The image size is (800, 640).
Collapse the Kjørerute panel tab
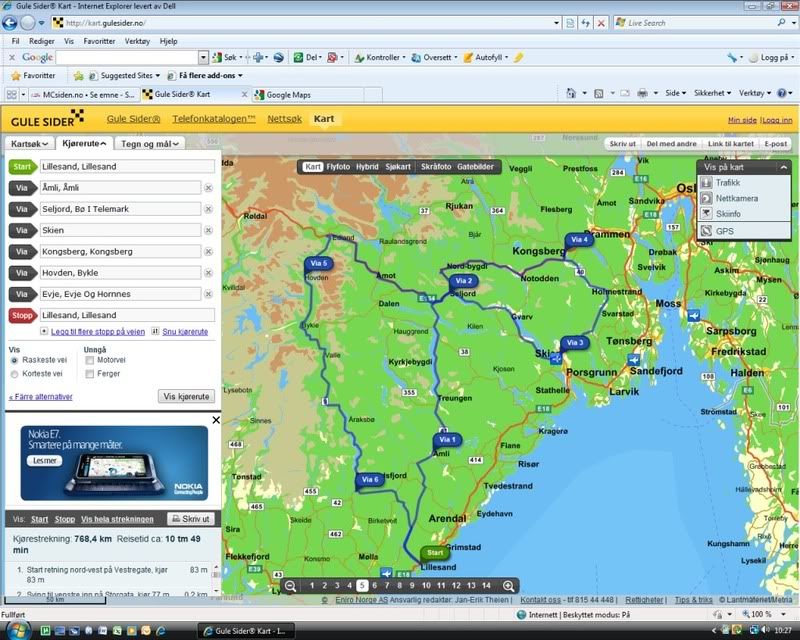84,143
